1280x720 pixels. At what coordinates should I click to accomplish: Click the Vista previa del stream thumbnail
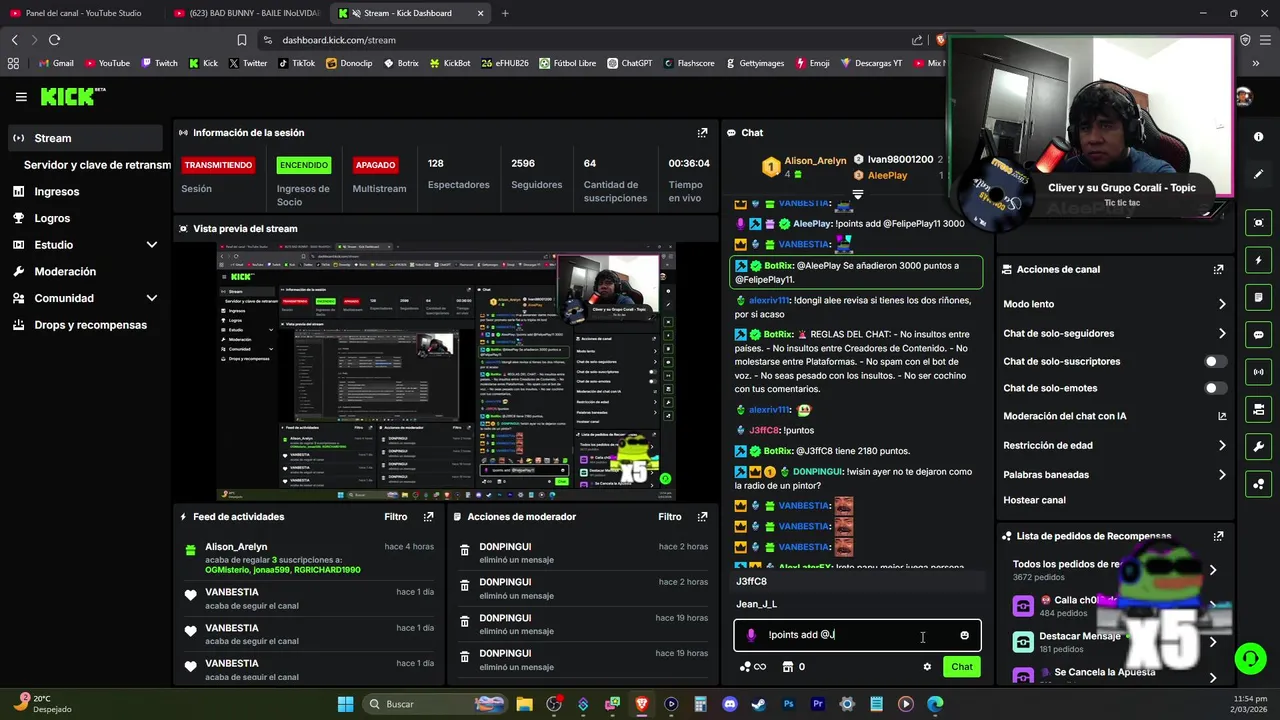[446, 370]
